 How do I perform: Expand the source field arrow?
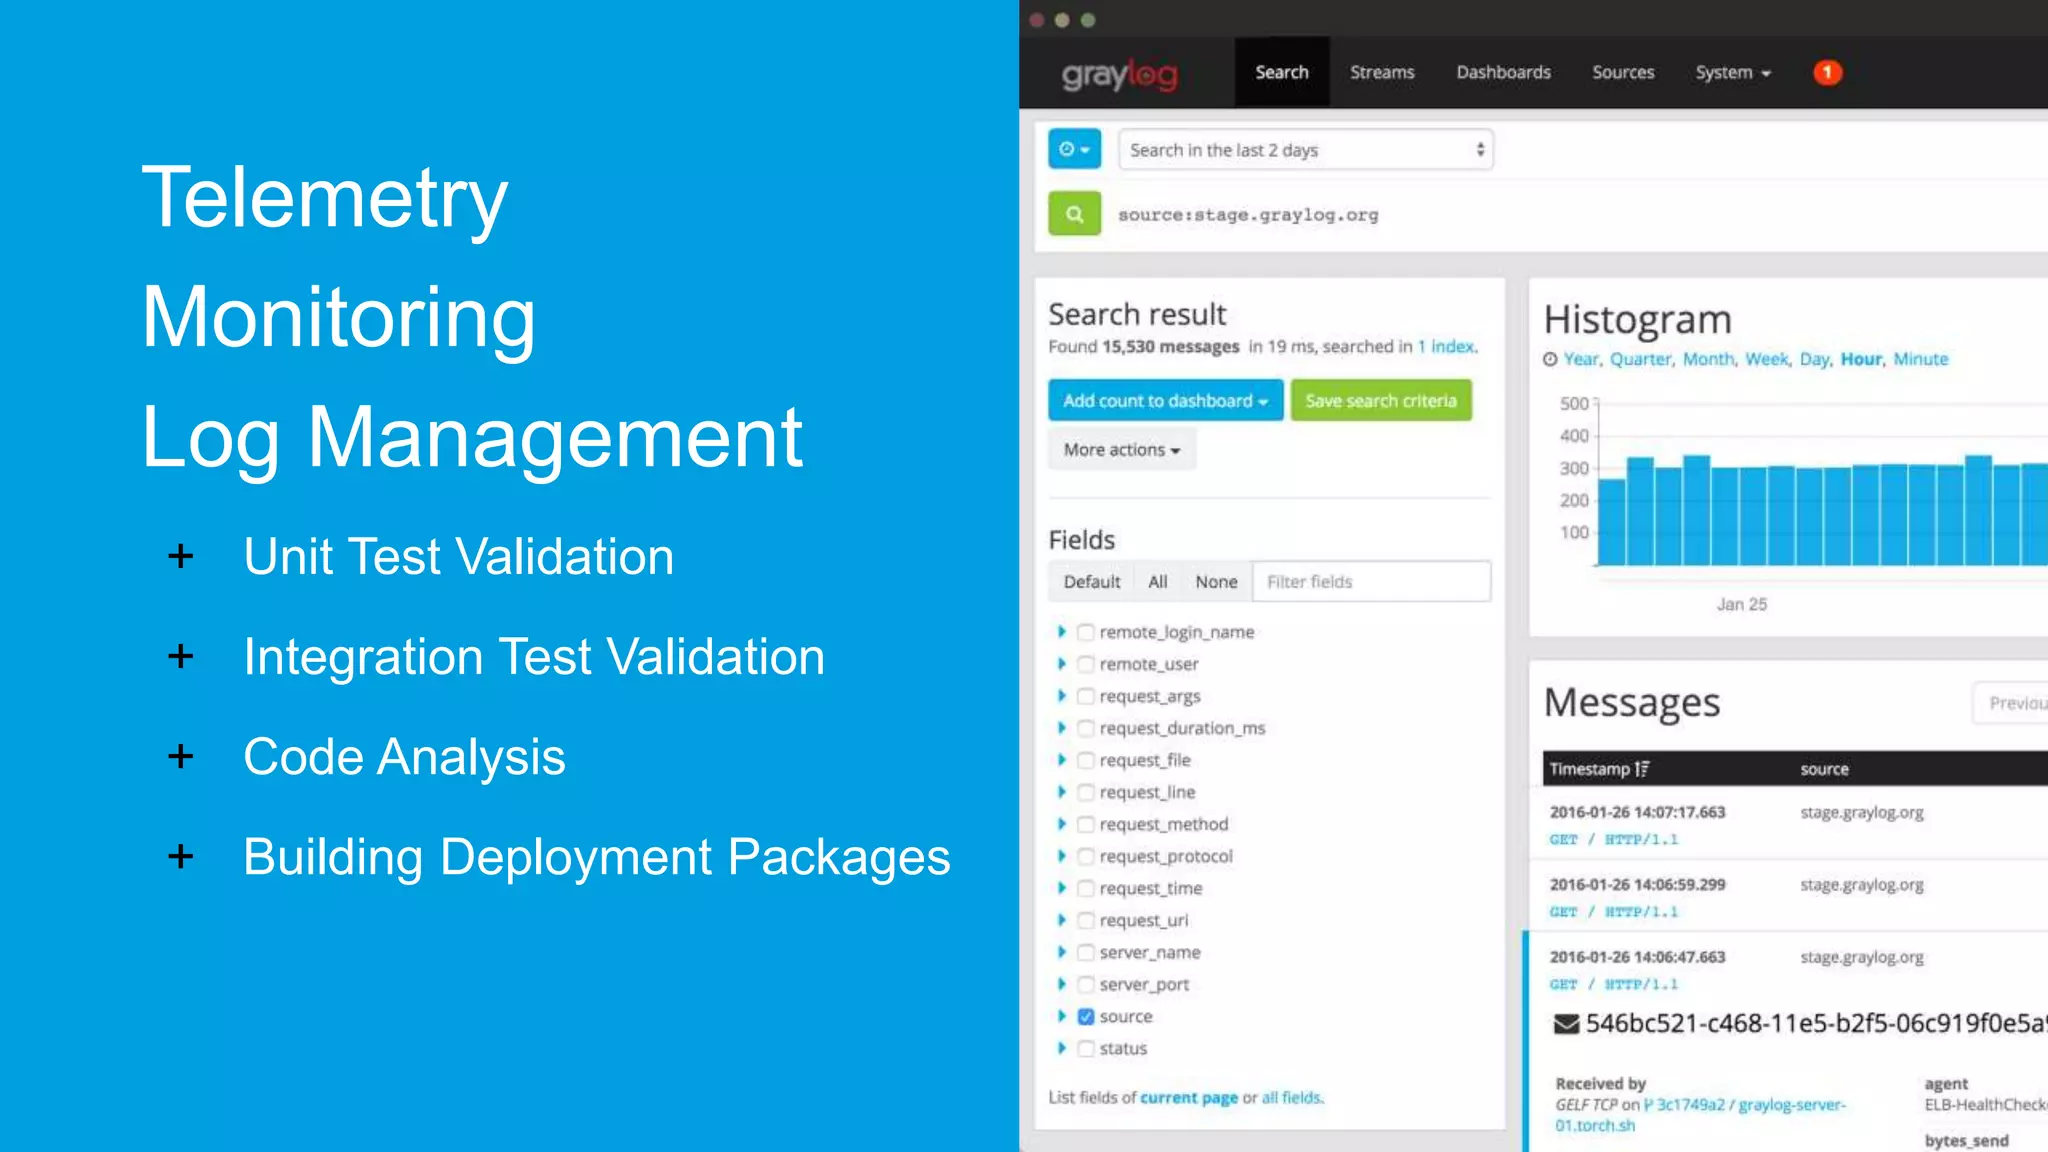[x=1062, y=1016]
